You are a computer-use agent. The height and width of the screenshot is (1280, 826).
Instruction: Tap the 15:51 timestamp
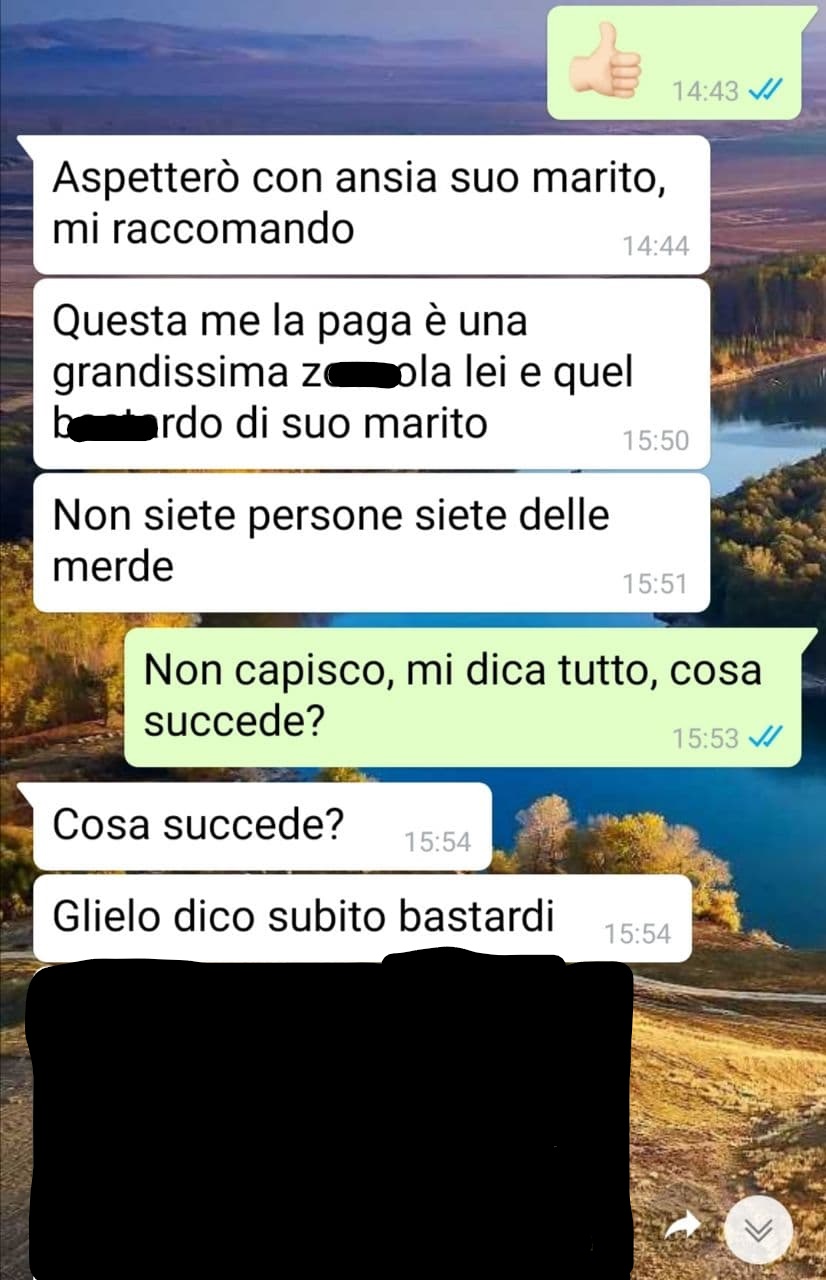coord(655,584)
